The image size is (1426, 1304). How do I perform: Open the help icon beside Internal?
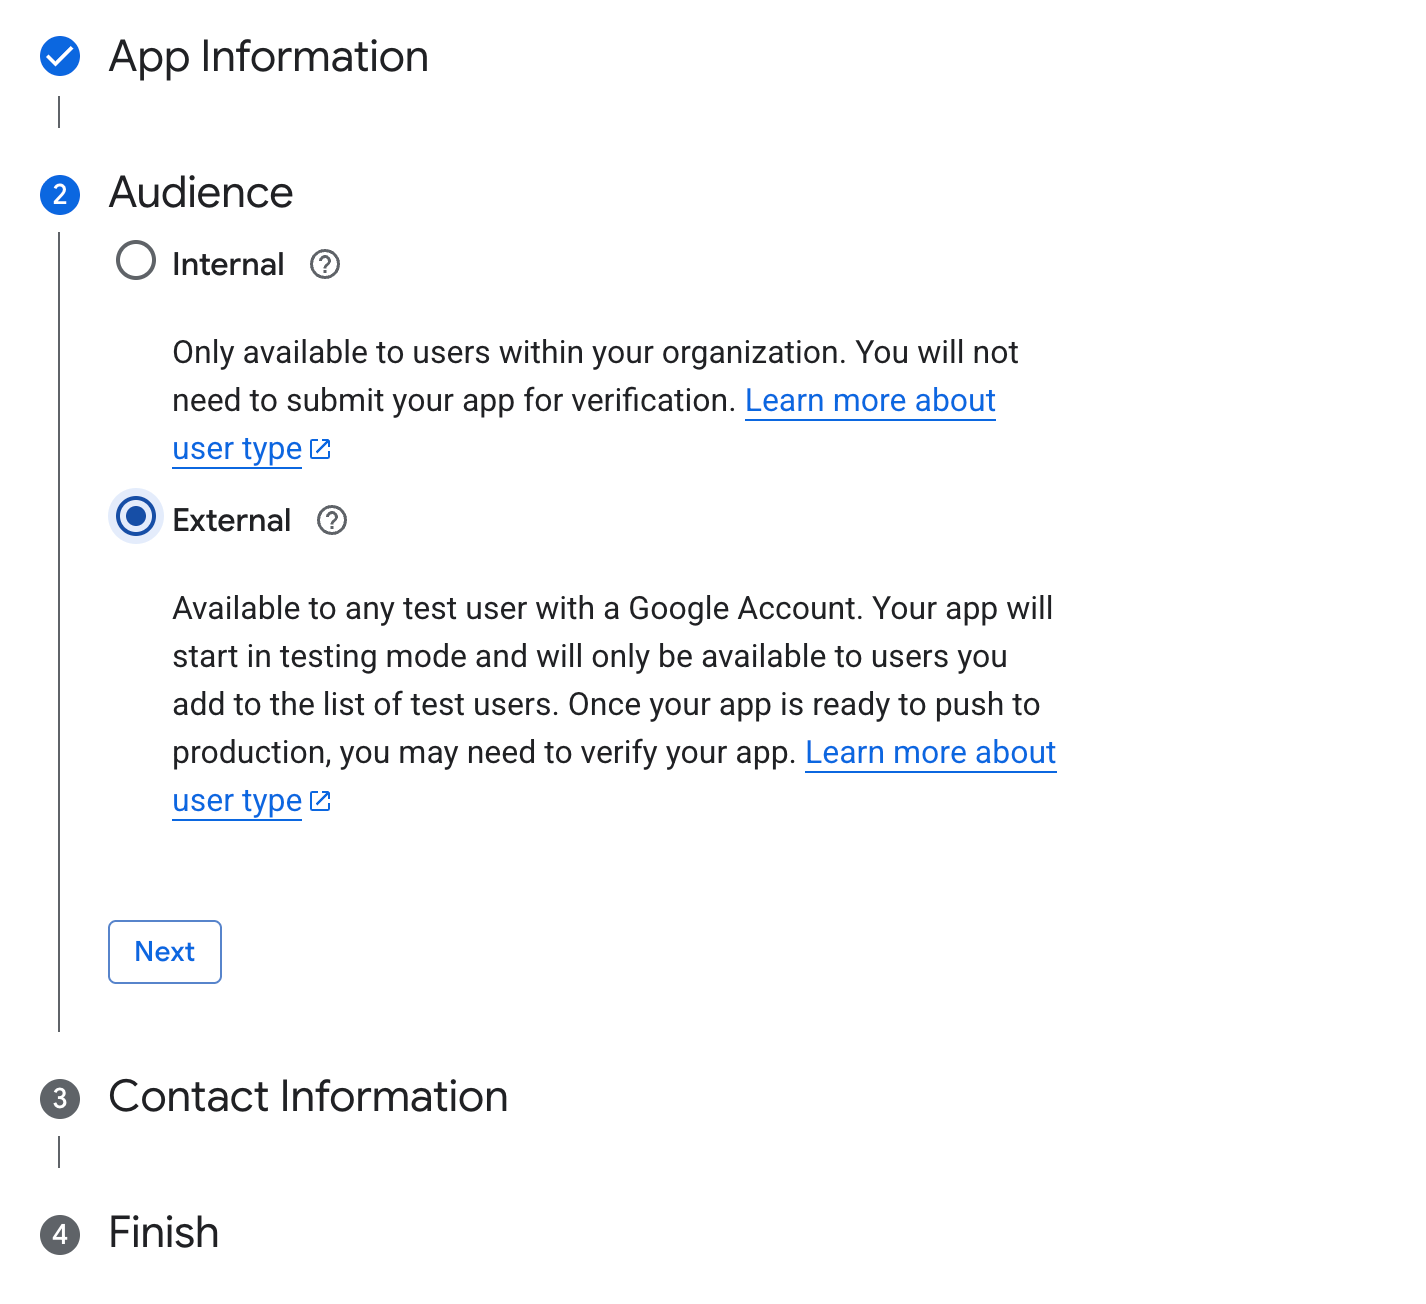click(x=325, y=265)
